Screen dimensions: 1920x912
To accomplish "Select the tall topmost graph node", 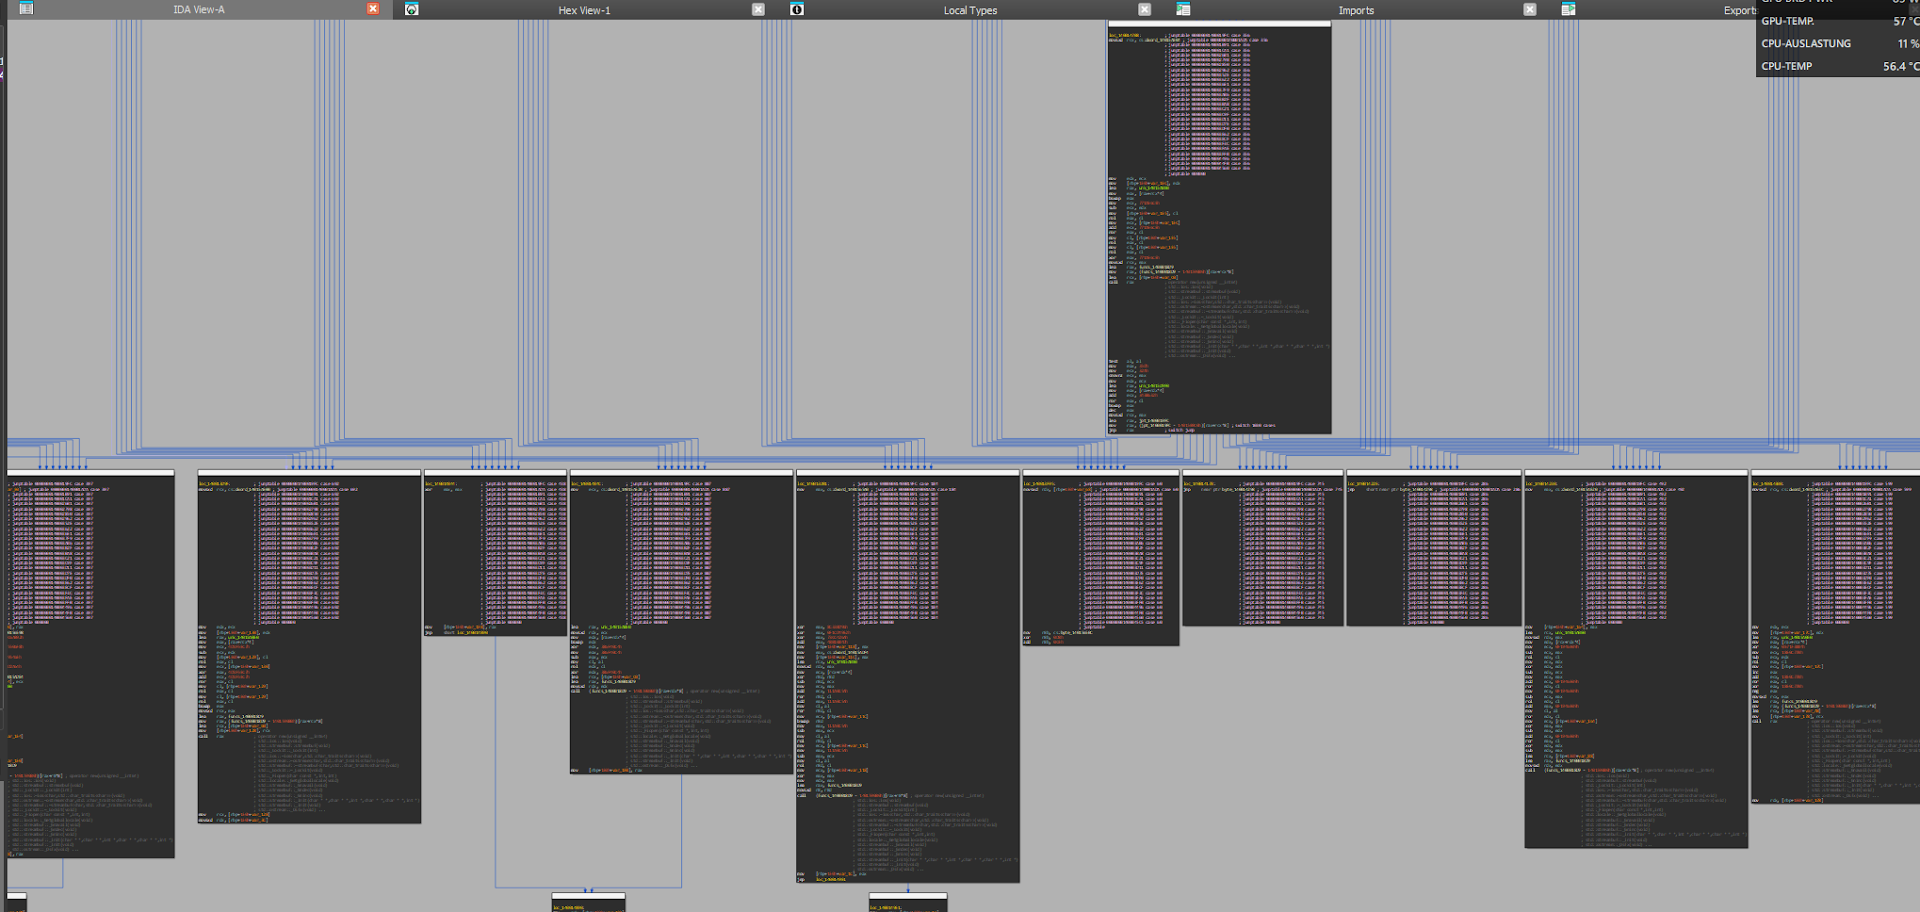I will (x=1219, y=228).
